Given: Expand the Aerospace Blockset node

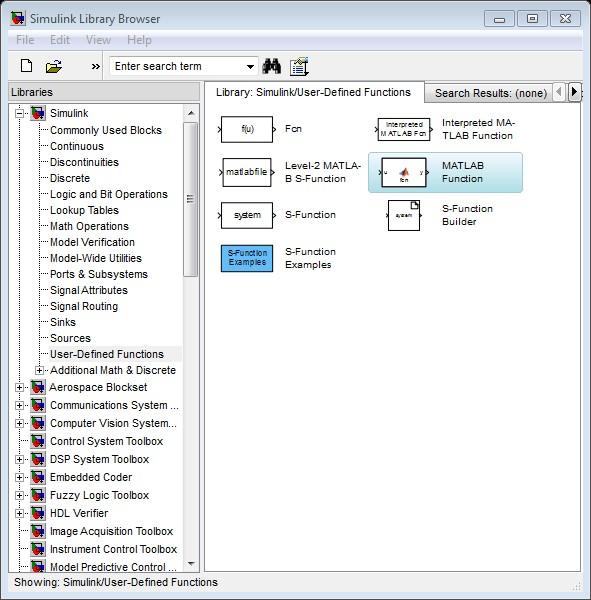Looking at the screenshot, I should pos(19,387).
